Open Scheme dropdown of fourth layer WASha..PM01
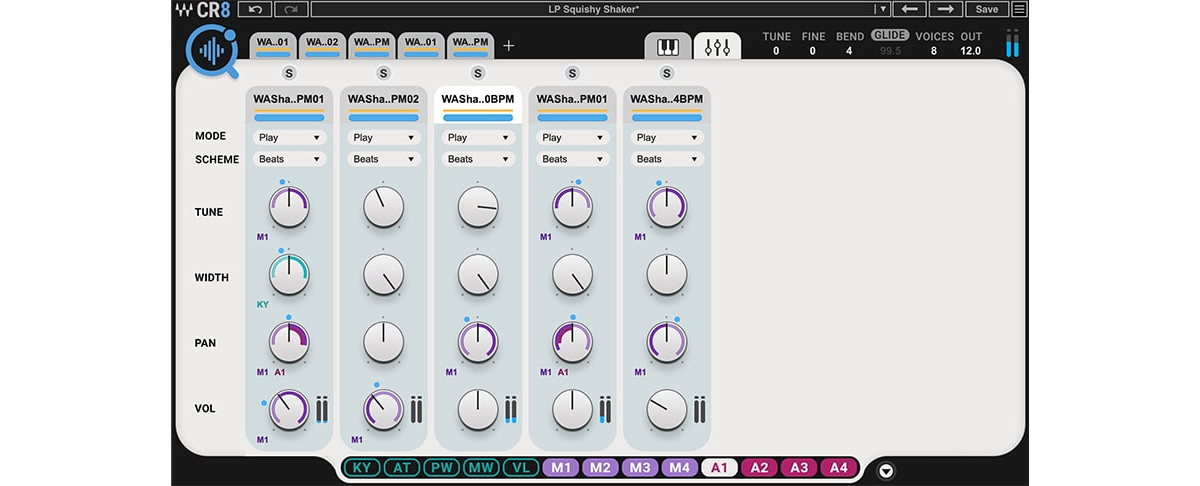 click(x=572, y=159)
